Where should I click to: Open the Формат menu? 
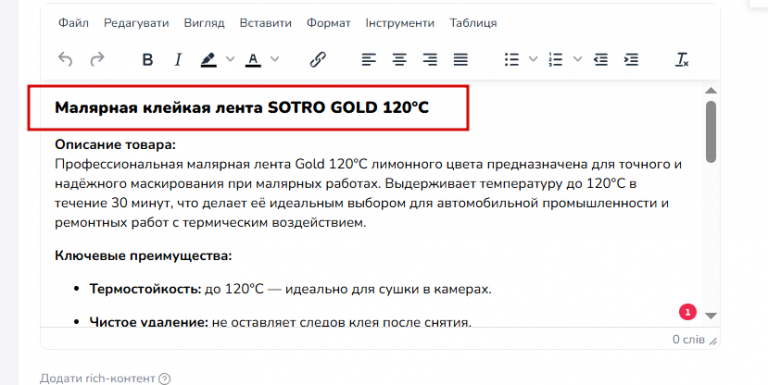coord(329,23)
